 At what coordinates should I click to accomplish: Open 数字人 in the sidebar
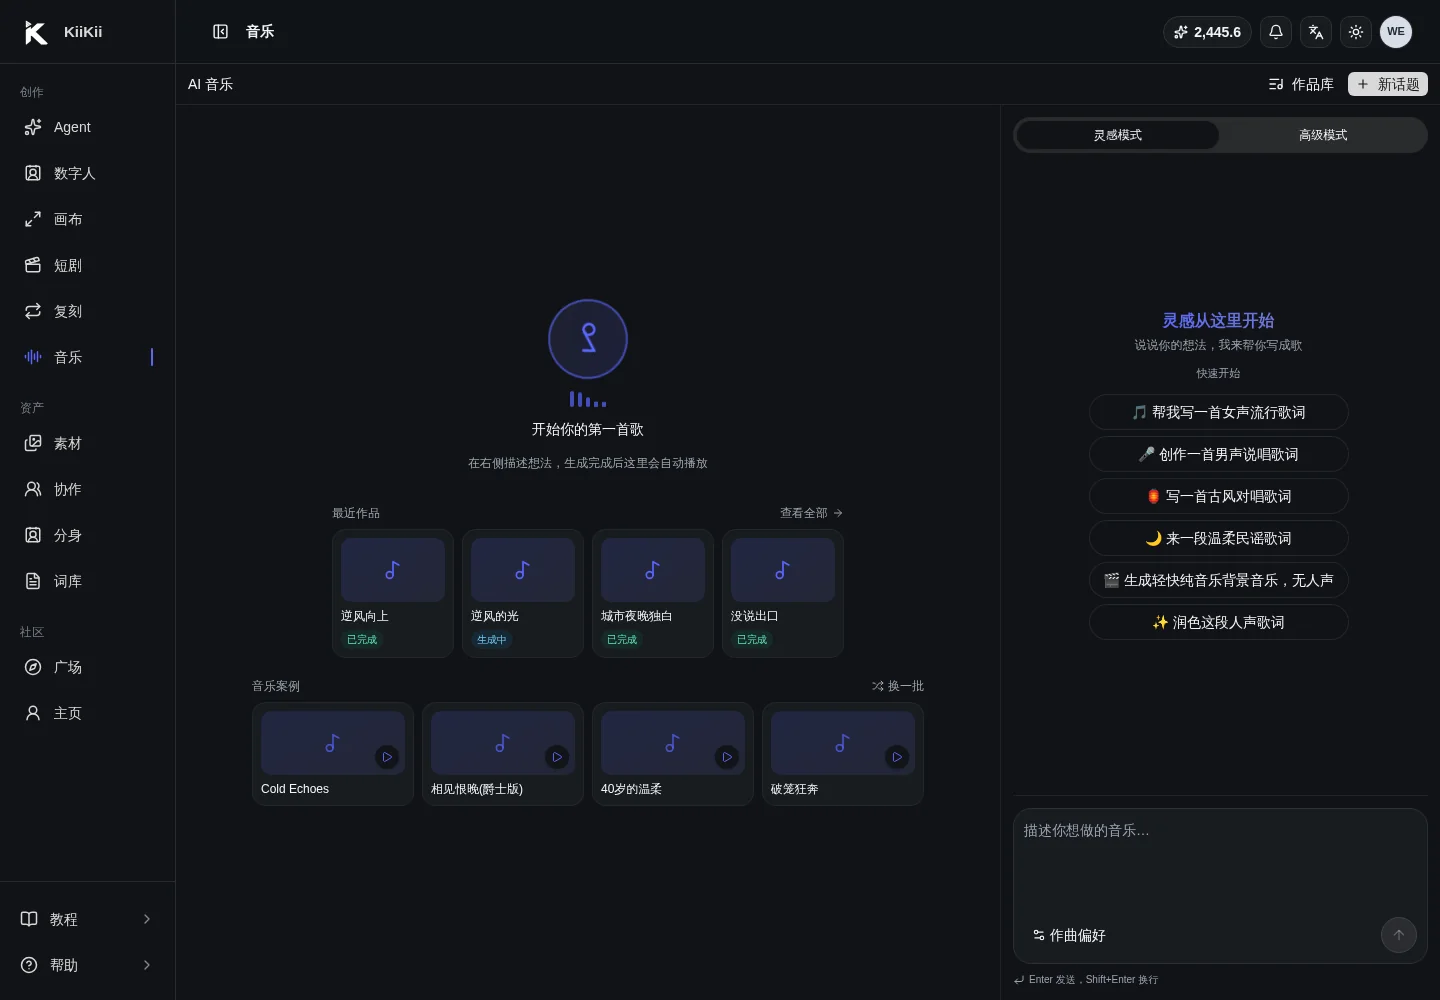pos(88,173)
